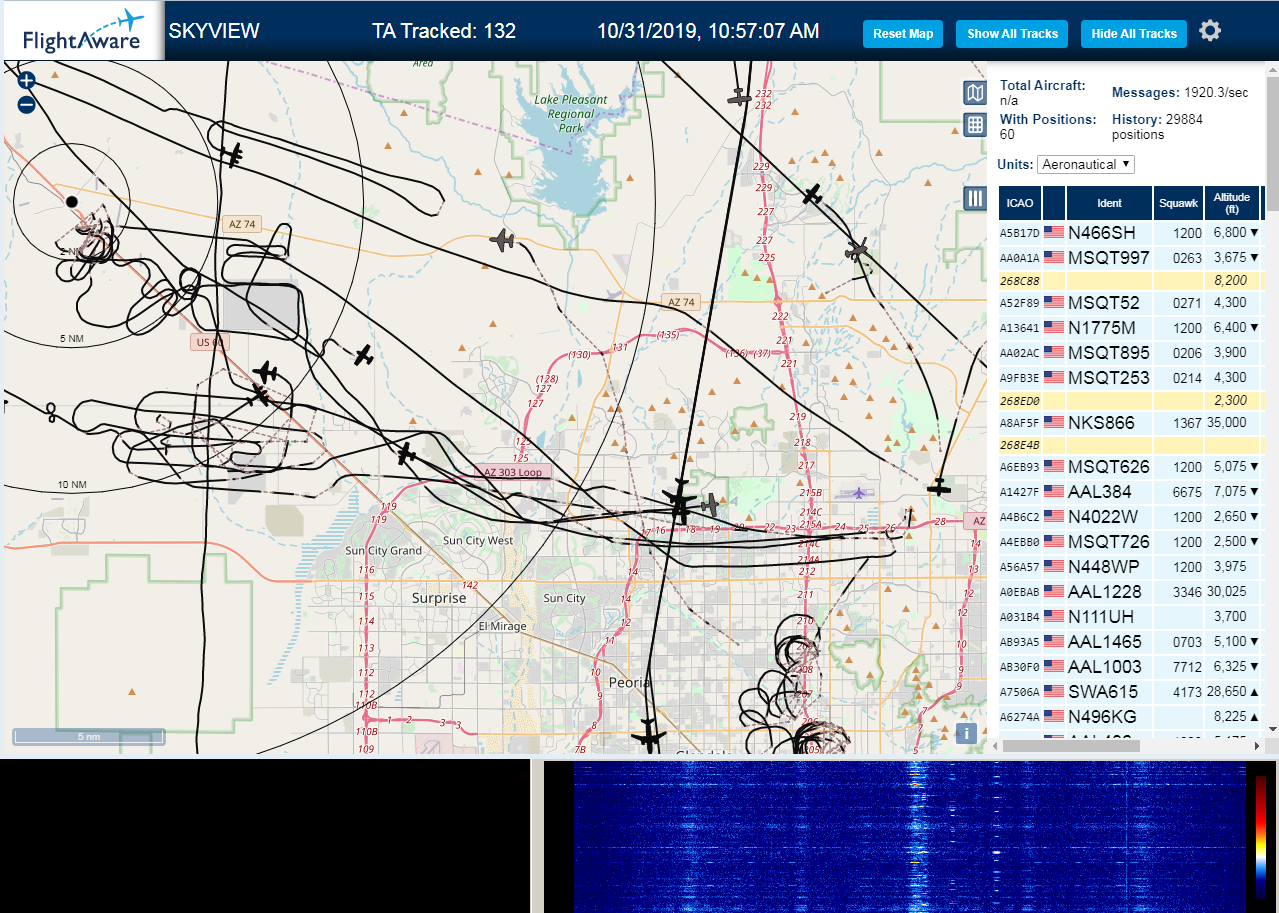The width and height of the screenshot is (1279, 913).
Task: Open the map attribution info icon
Action: pos(965,733)
